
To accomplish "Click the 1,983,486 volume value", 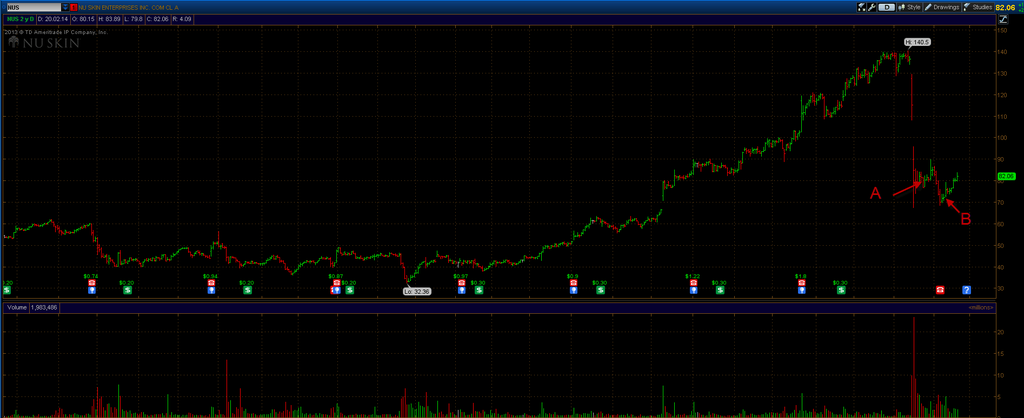I will click(x=44, y=306).
